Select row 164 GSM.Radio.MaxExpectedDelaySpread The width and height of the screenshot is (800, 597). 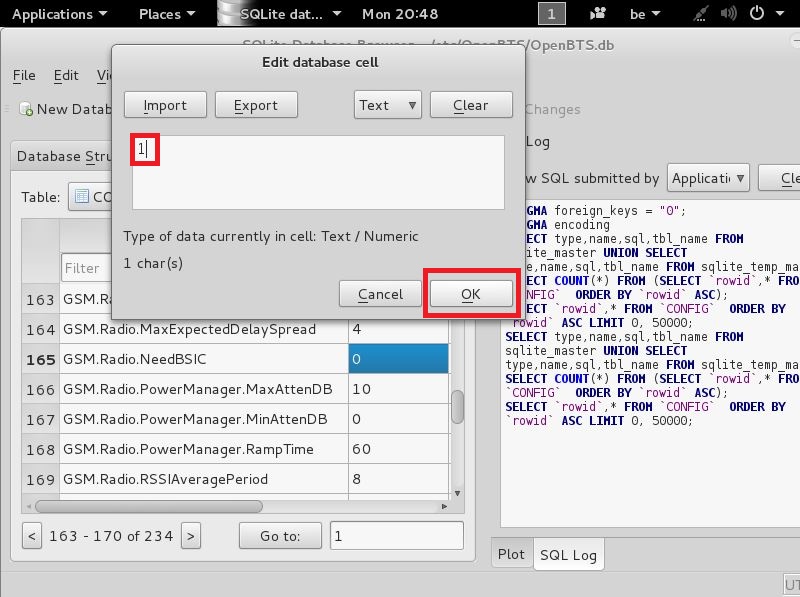204,330
